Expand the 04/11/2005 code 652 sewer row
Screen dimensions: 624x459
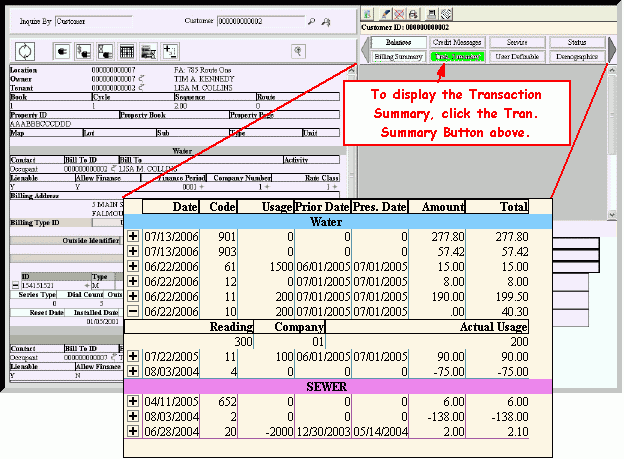click(x=133, y=401)
